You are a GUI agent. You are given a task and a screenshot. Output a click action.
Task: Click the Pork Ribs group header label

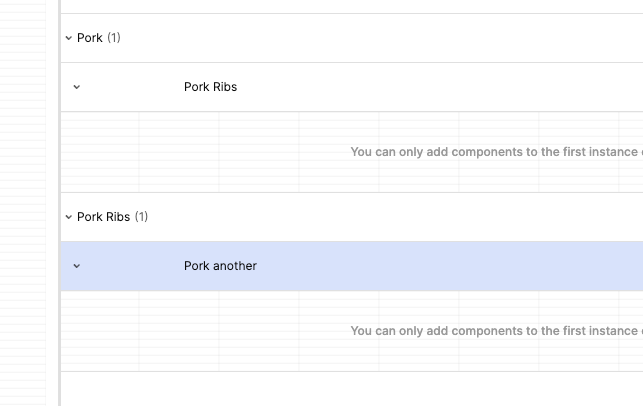tap(103, 217)
